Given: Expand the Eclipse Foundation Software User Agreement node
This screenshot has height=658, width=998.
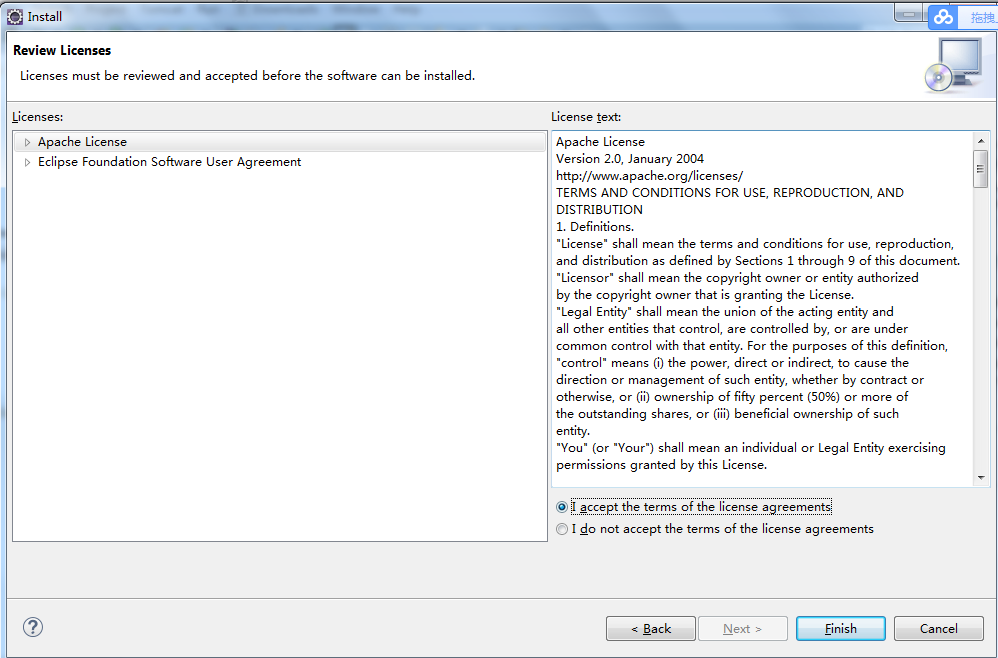Looking at the screenshot, I should (x=28, y=162).
